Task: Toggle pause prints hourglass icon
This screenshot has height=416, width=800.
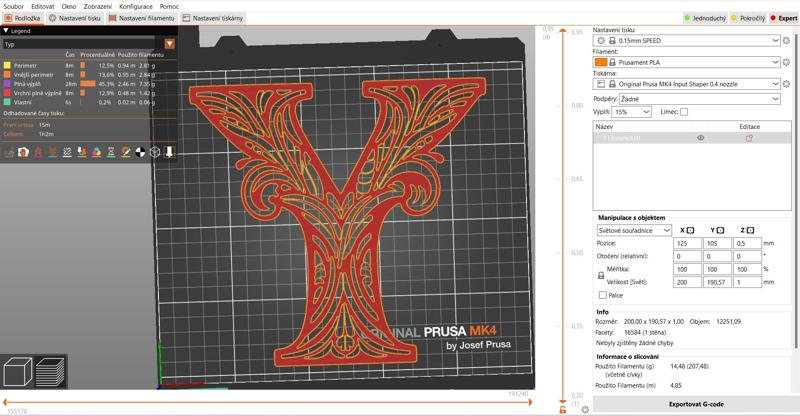Action: (111, 152)
